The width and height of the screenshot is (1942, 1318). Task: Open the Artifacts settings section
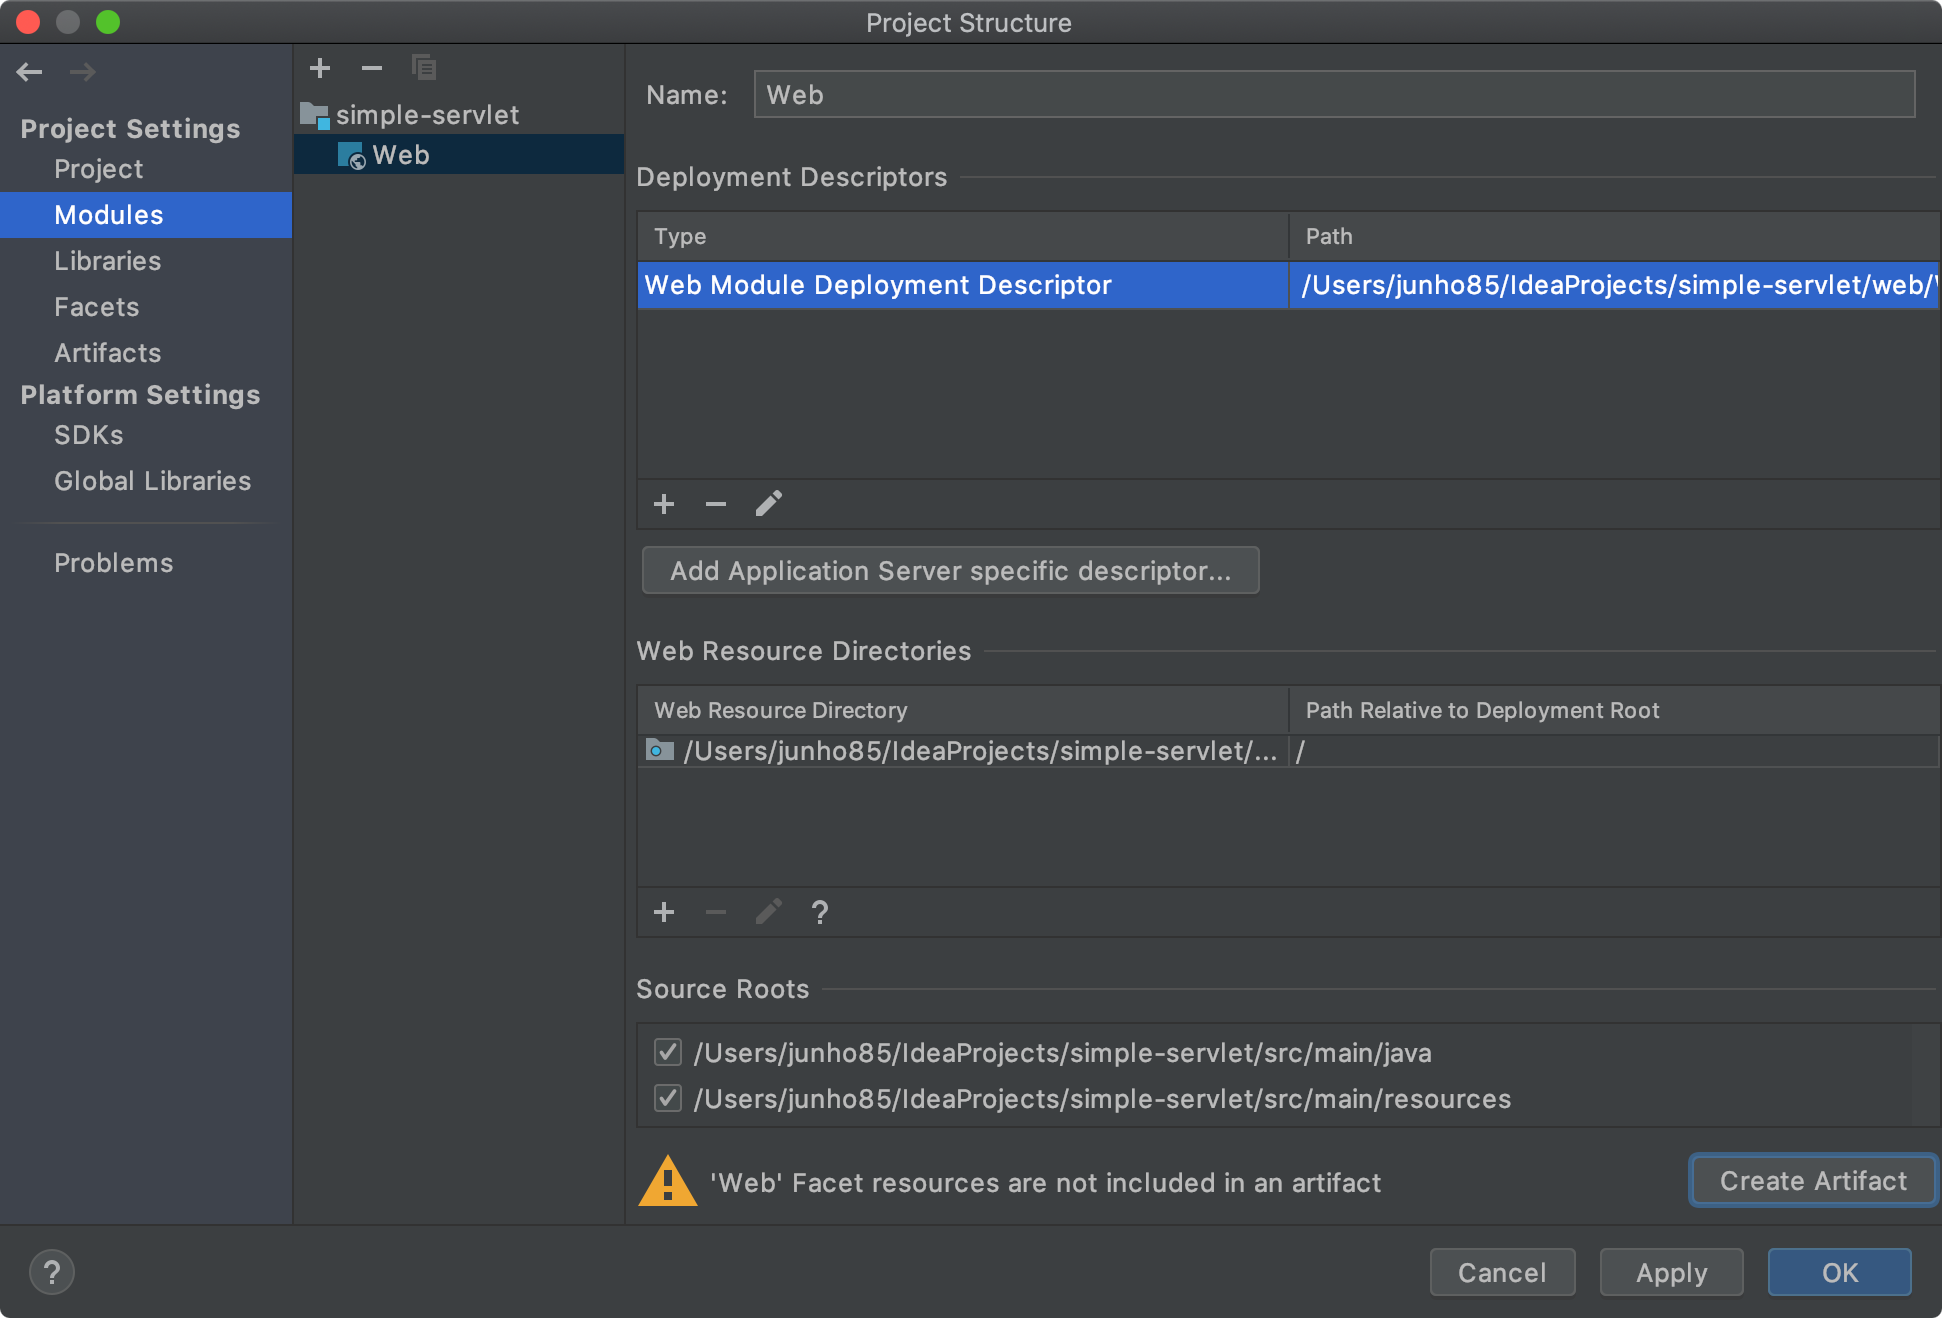107,353
